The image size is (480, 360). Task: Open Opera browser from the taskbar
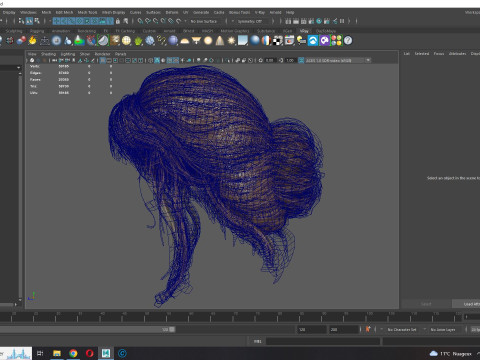pyautogui.click(x=90, y=353)
